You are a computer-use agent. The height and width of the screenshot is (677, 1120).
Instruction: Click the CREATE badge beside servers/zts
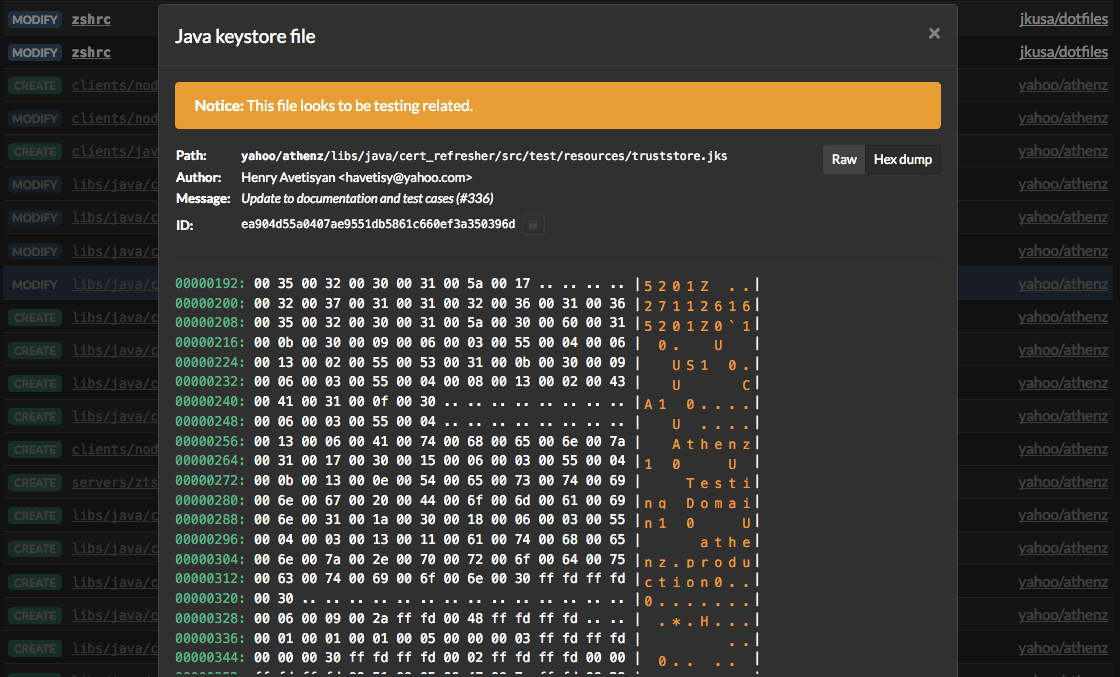(x=35, y=483)
